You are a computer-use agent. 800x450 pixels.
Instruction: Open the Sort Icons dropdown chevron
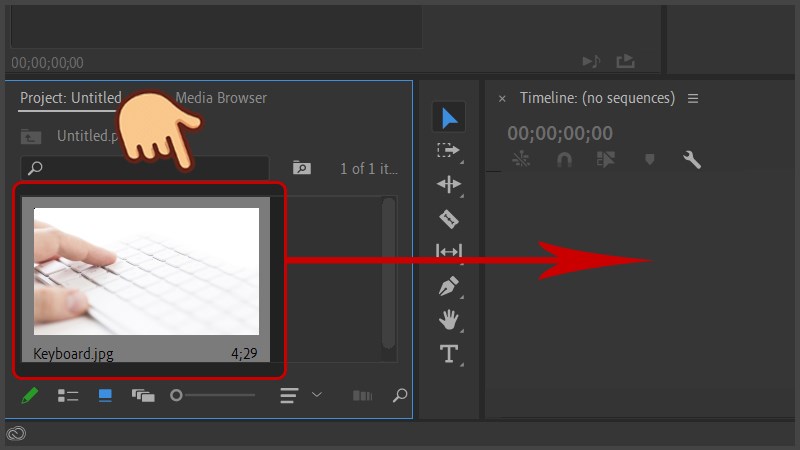[x=317, y=395]
